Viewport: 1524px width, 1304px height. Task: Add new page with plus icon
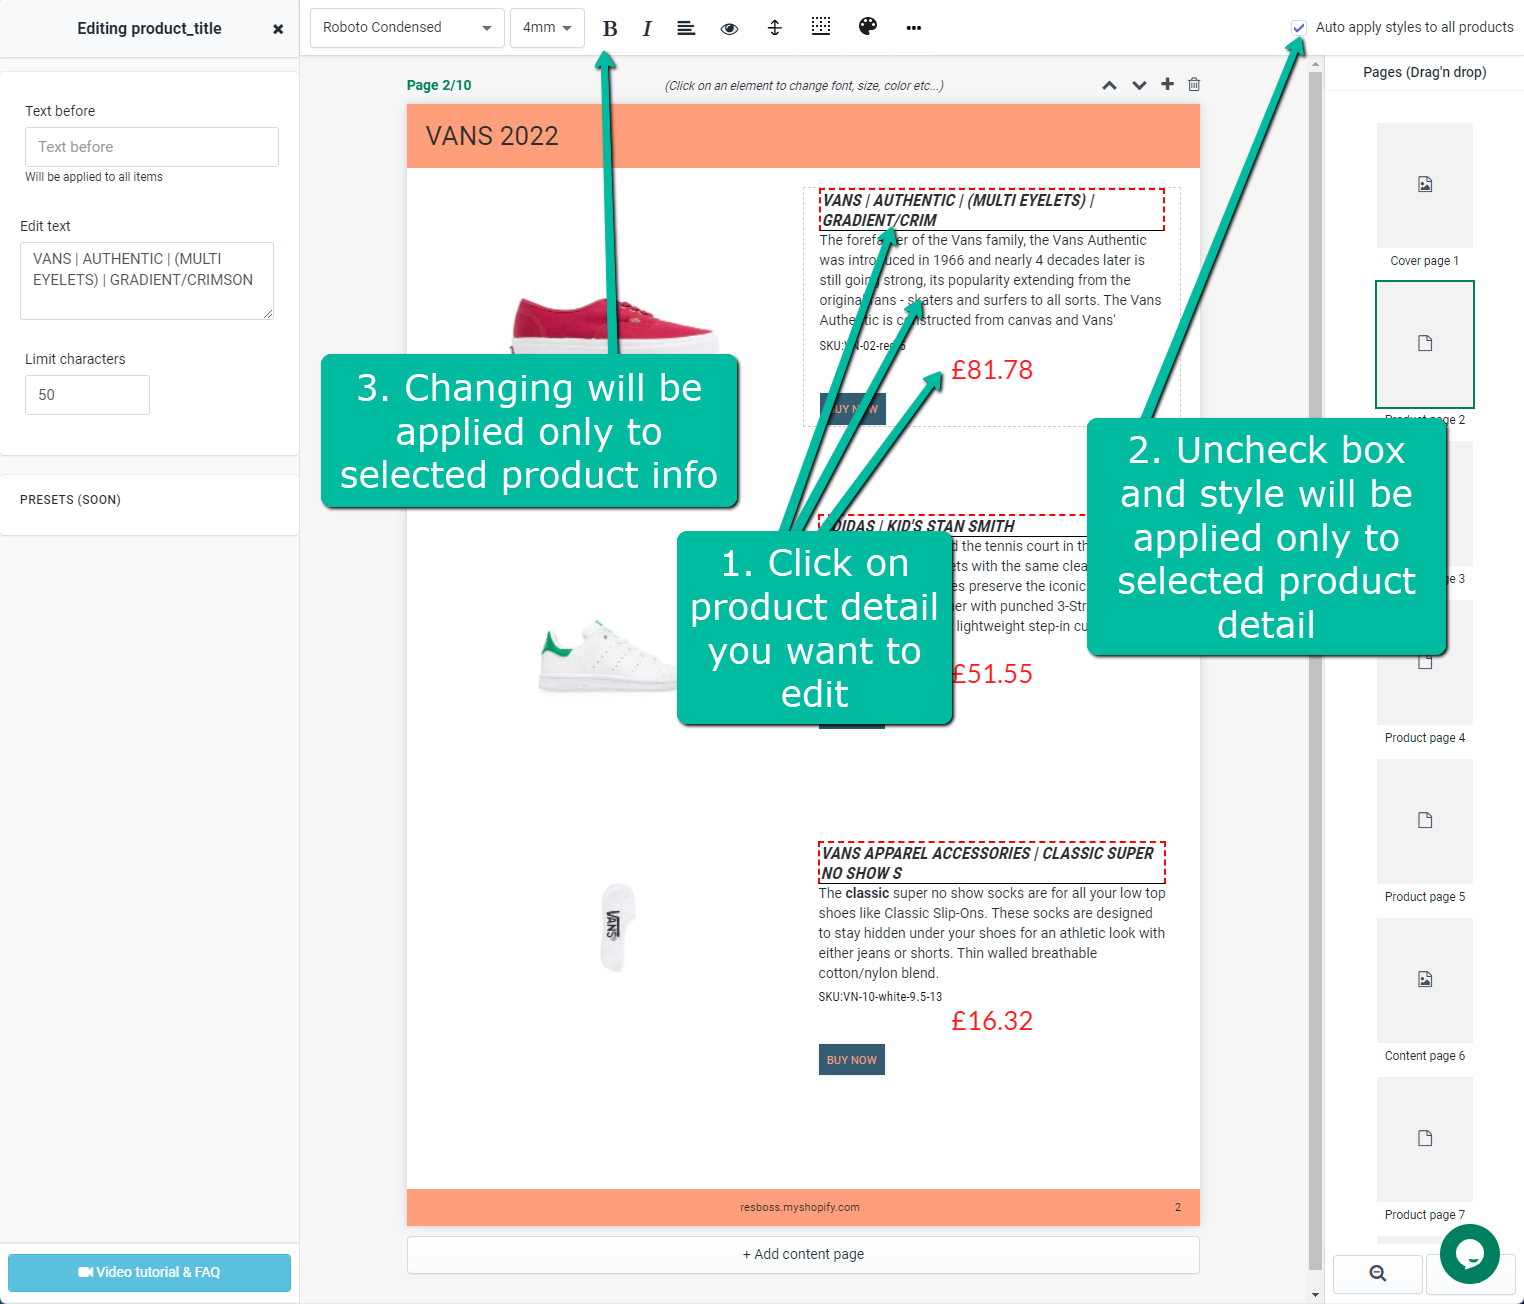(x=1167, y=84)
